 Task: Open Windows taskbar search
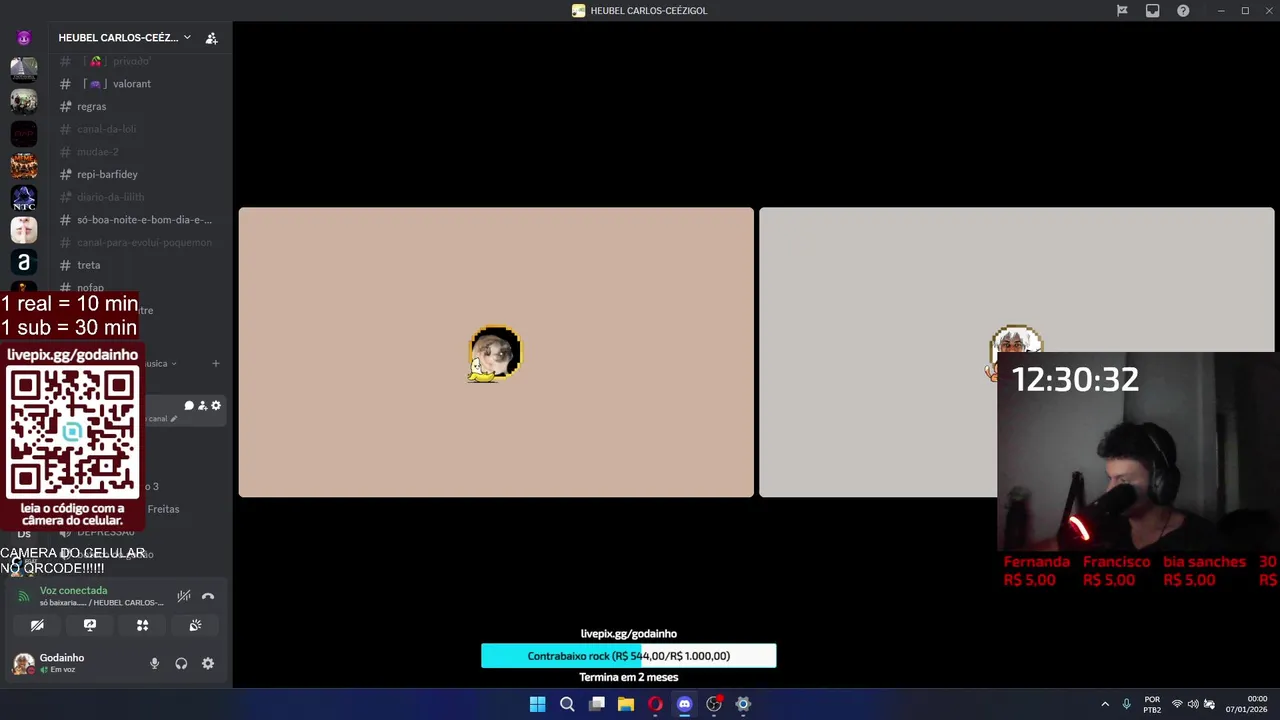click(567, 704)
